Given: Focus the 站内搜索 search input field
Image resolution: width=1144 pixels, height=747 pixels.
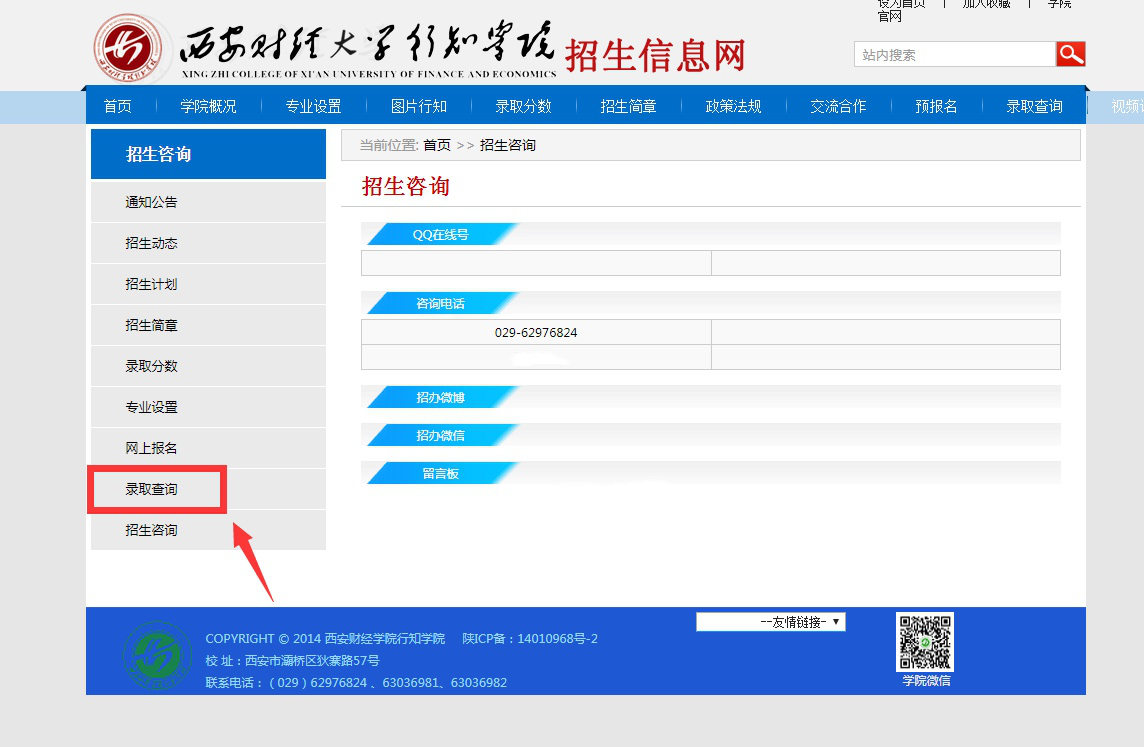Looking at the screenshot, I should point(954,54).
